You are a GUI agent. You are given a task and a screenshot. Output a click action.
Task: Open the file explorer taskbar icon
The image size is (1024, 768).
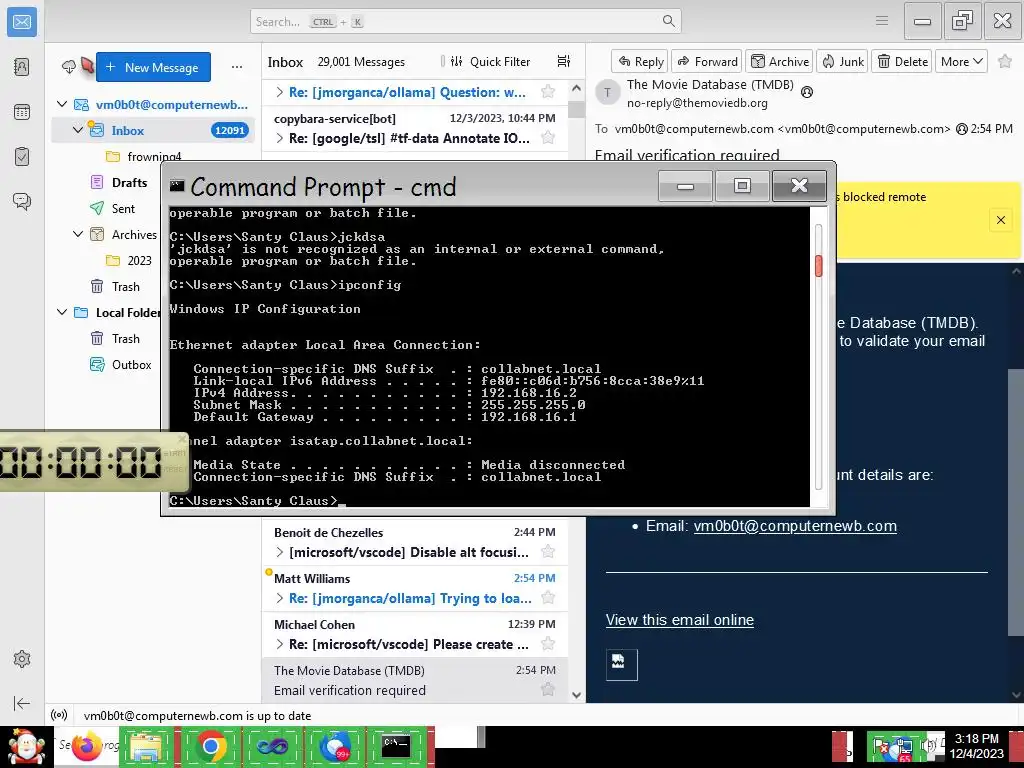[146, 746]
